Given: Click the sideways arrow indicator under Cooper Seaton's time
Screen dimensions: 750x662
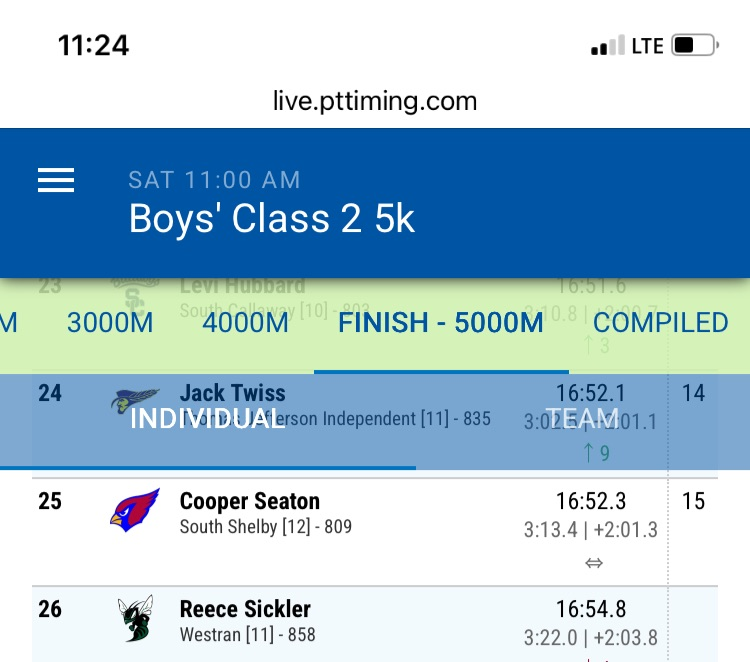Looking at the screenshot, I should pos(594,563).
